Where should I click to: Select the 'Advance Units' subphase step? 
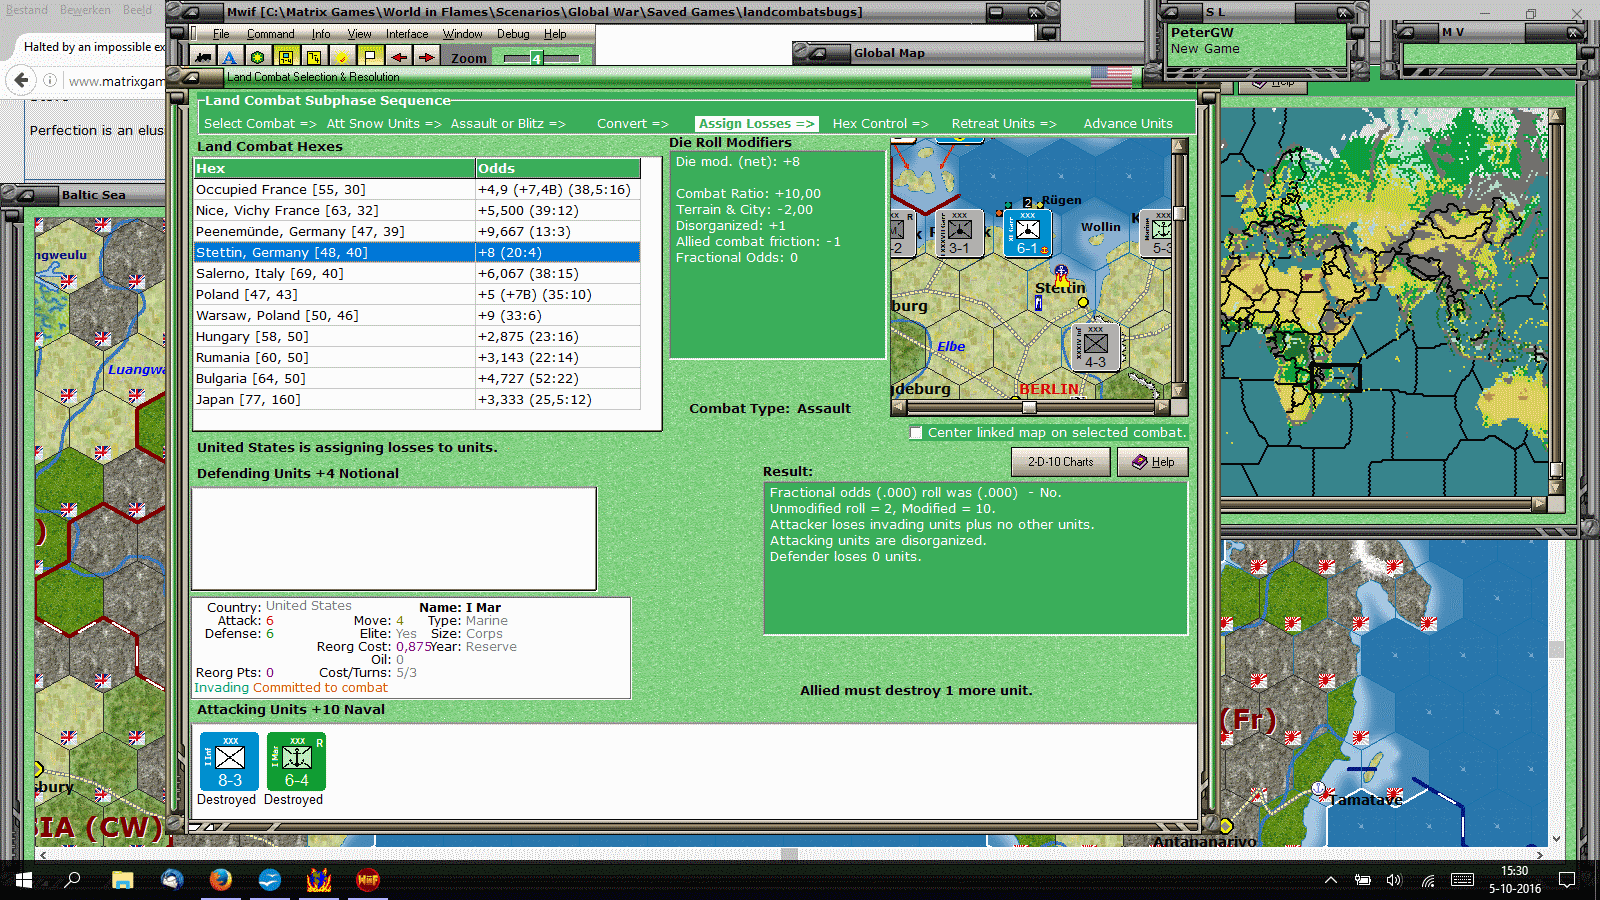click(x=1128, y=124)
